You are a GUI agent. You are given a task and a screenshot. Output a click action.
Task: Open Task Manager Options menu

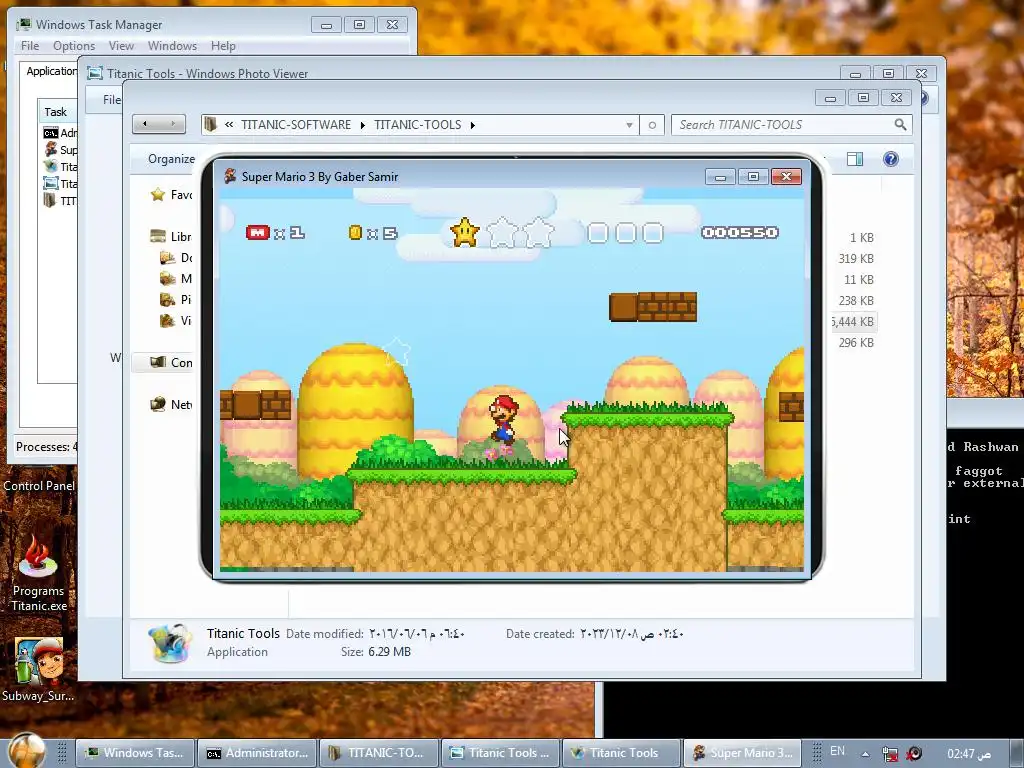point(74,46)
